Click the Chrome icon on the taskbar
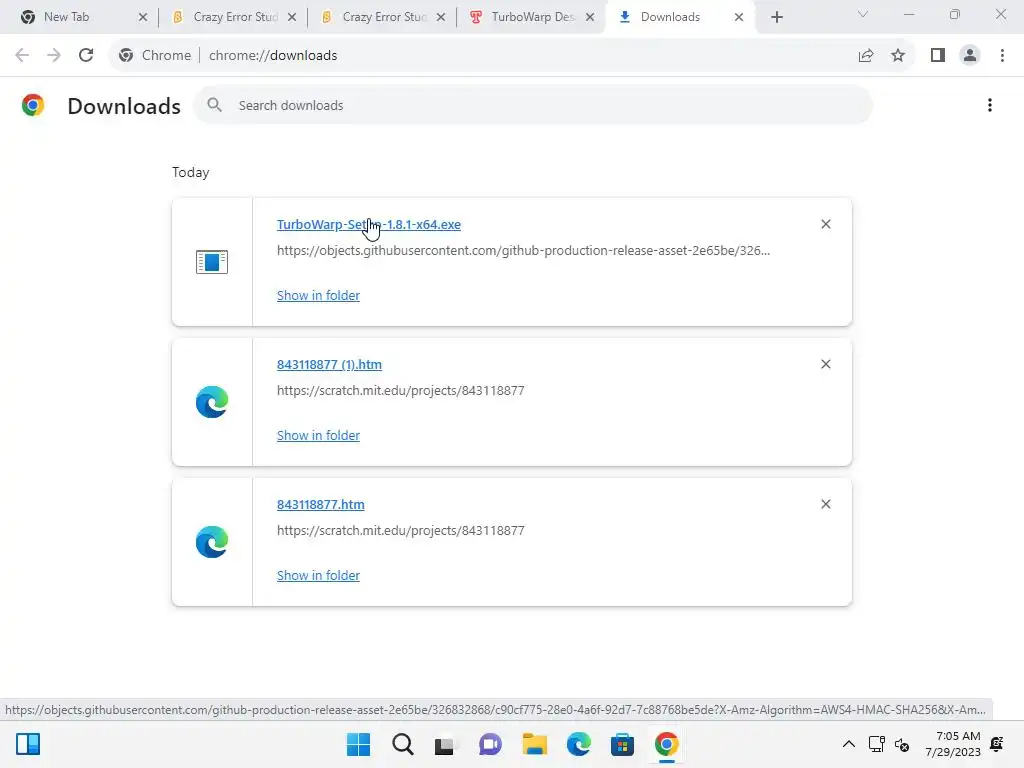Screen dimensions: 1024x768 667,744
